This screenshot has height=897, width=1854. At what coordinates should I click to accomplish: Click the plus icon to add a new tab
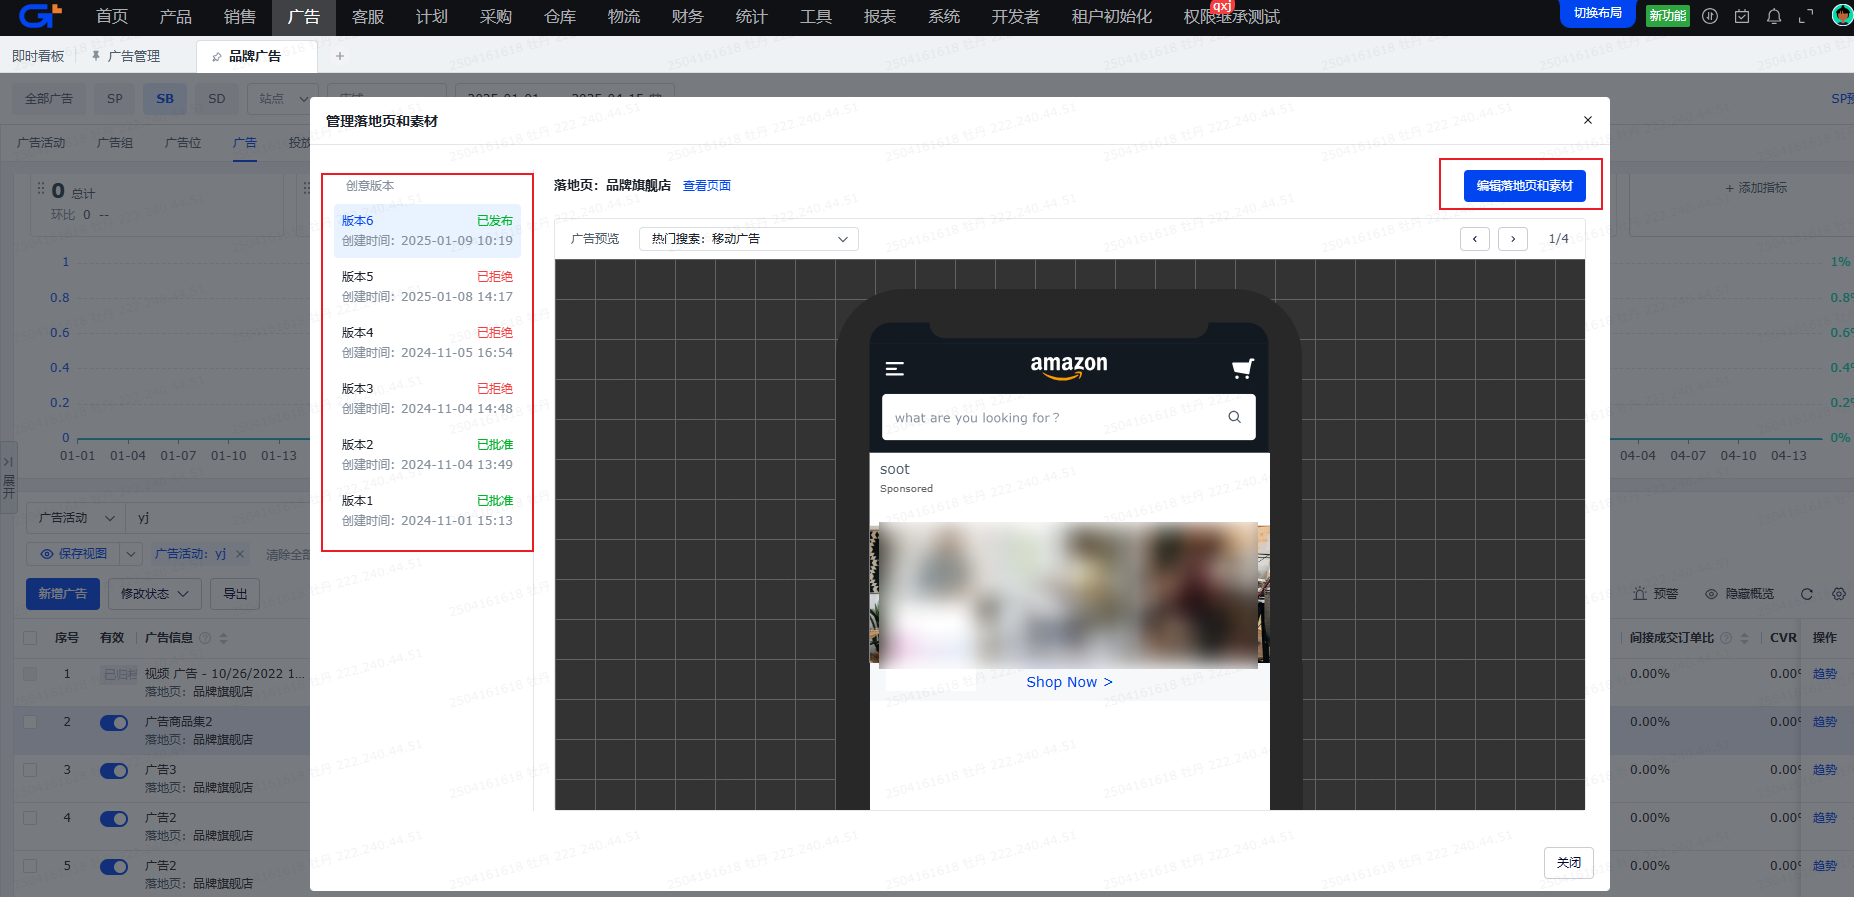[340, 56]
